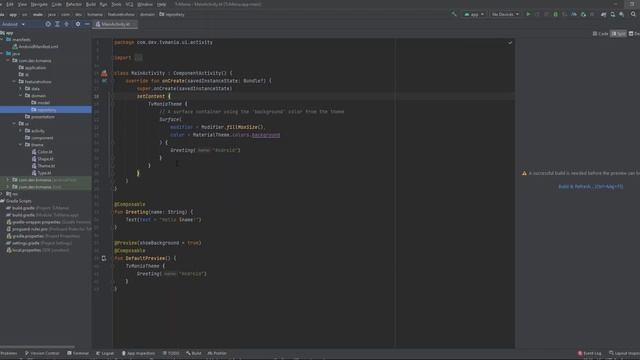Select the MainActivity.kt editor tab
The width and height of the screenshot is (640, 360).
click(x=114, y=24)
